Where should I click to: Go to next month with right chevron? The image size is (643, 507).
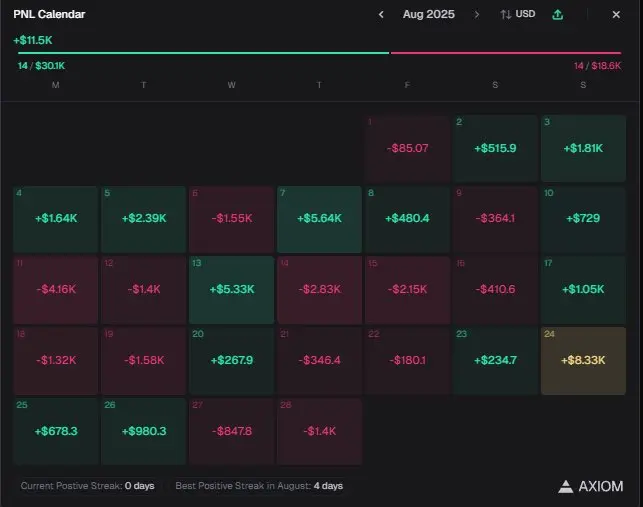[477, 15]
